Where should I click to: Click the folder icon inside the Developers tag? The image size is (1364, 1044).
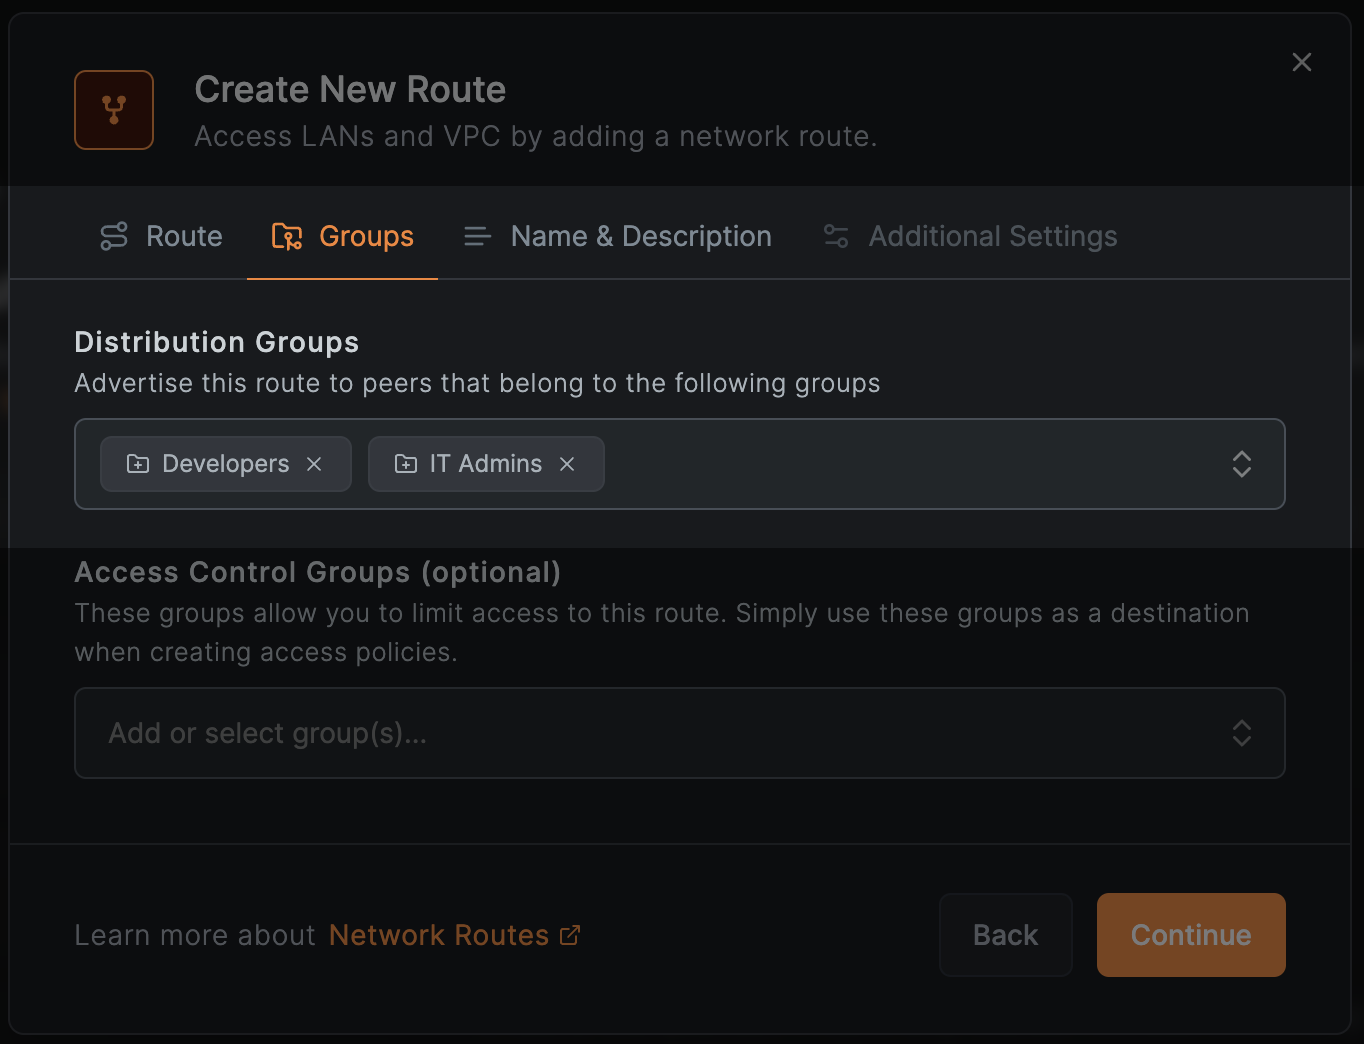tap(137, 463)
